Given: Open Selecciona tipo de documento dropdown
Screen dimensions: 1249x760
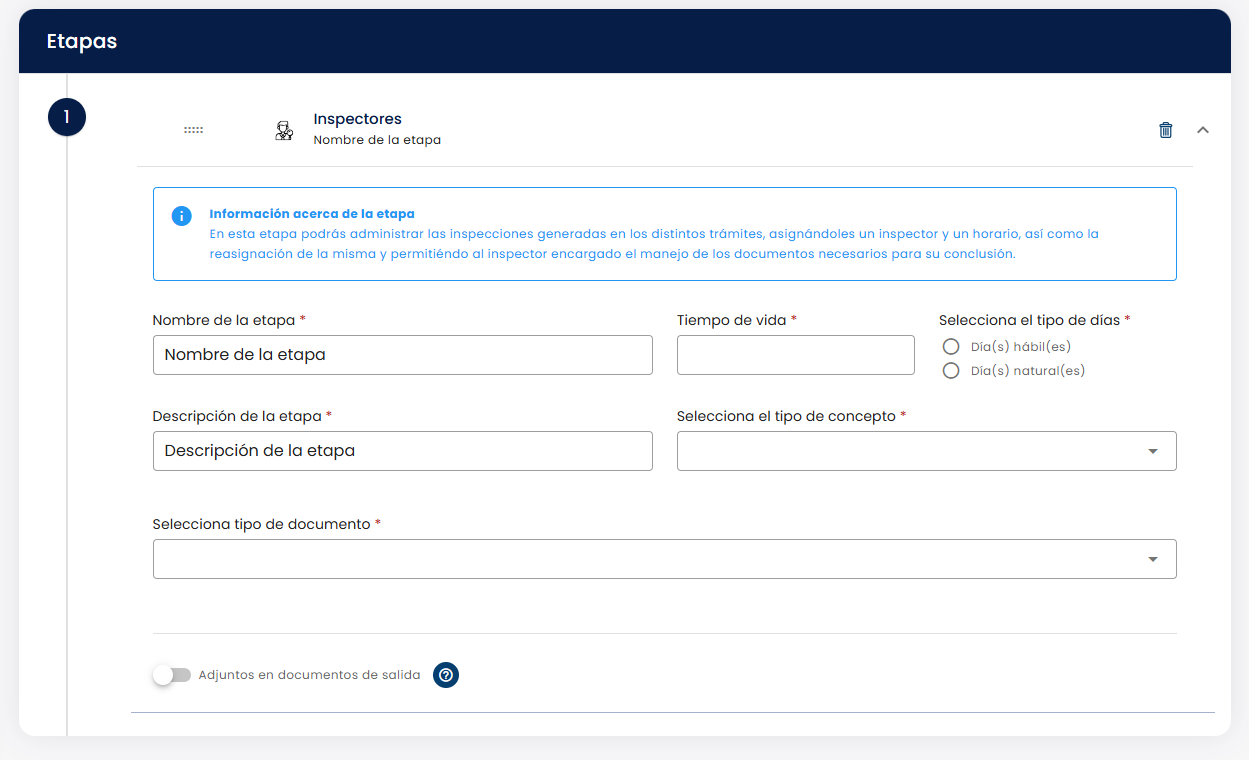Looking at the screenshot, I should pyautogui.click(x=664, y=559).
